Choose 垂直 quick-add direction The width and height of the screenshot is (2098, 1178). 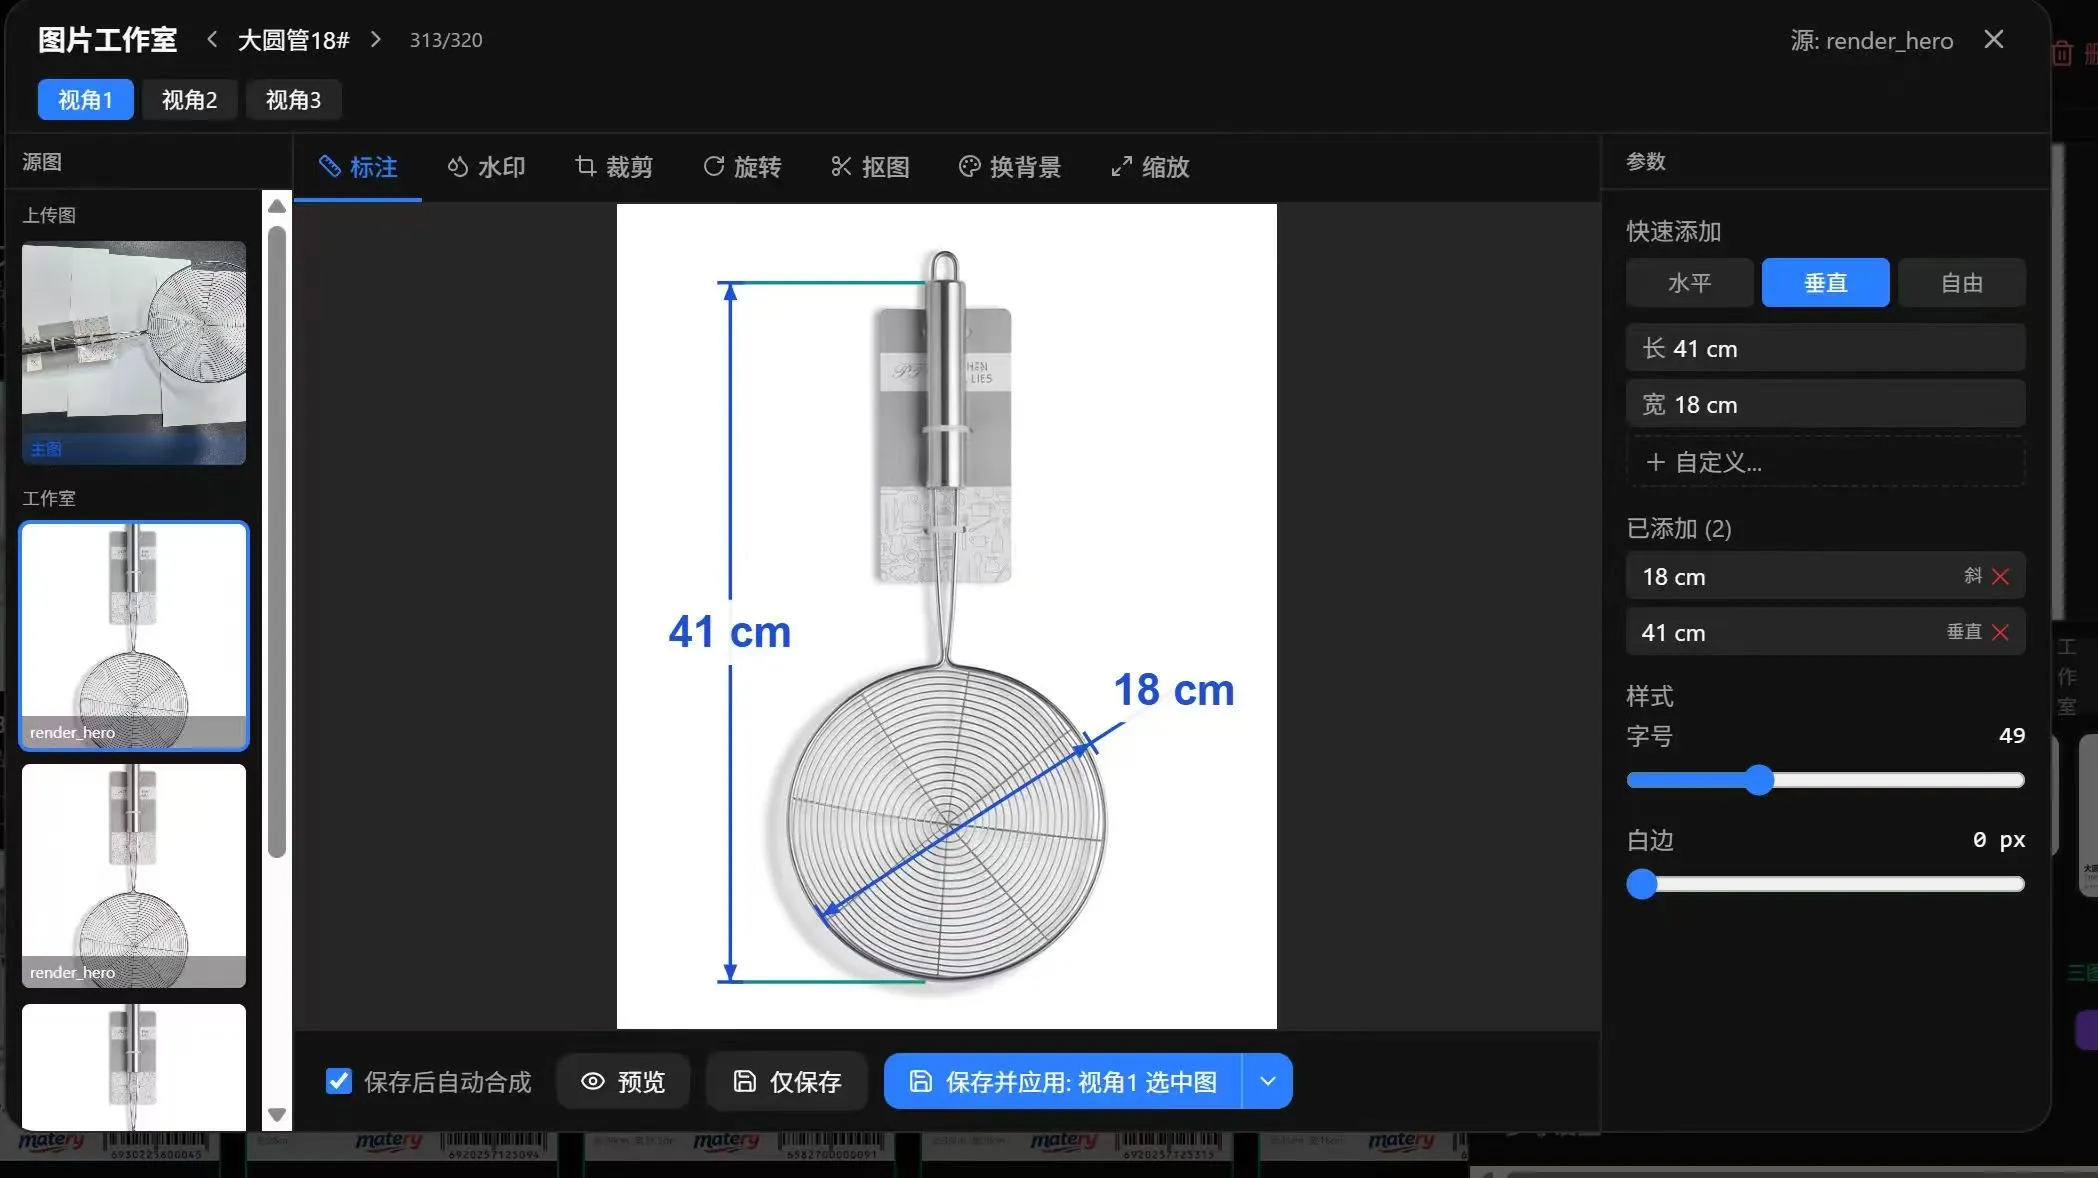point(1826,283)
